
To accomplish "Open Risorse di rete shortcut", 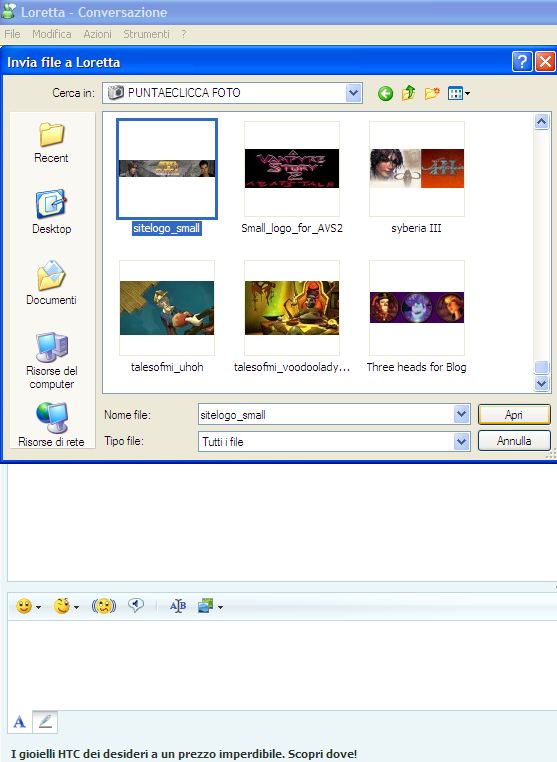I will click(x=51, y=424).
